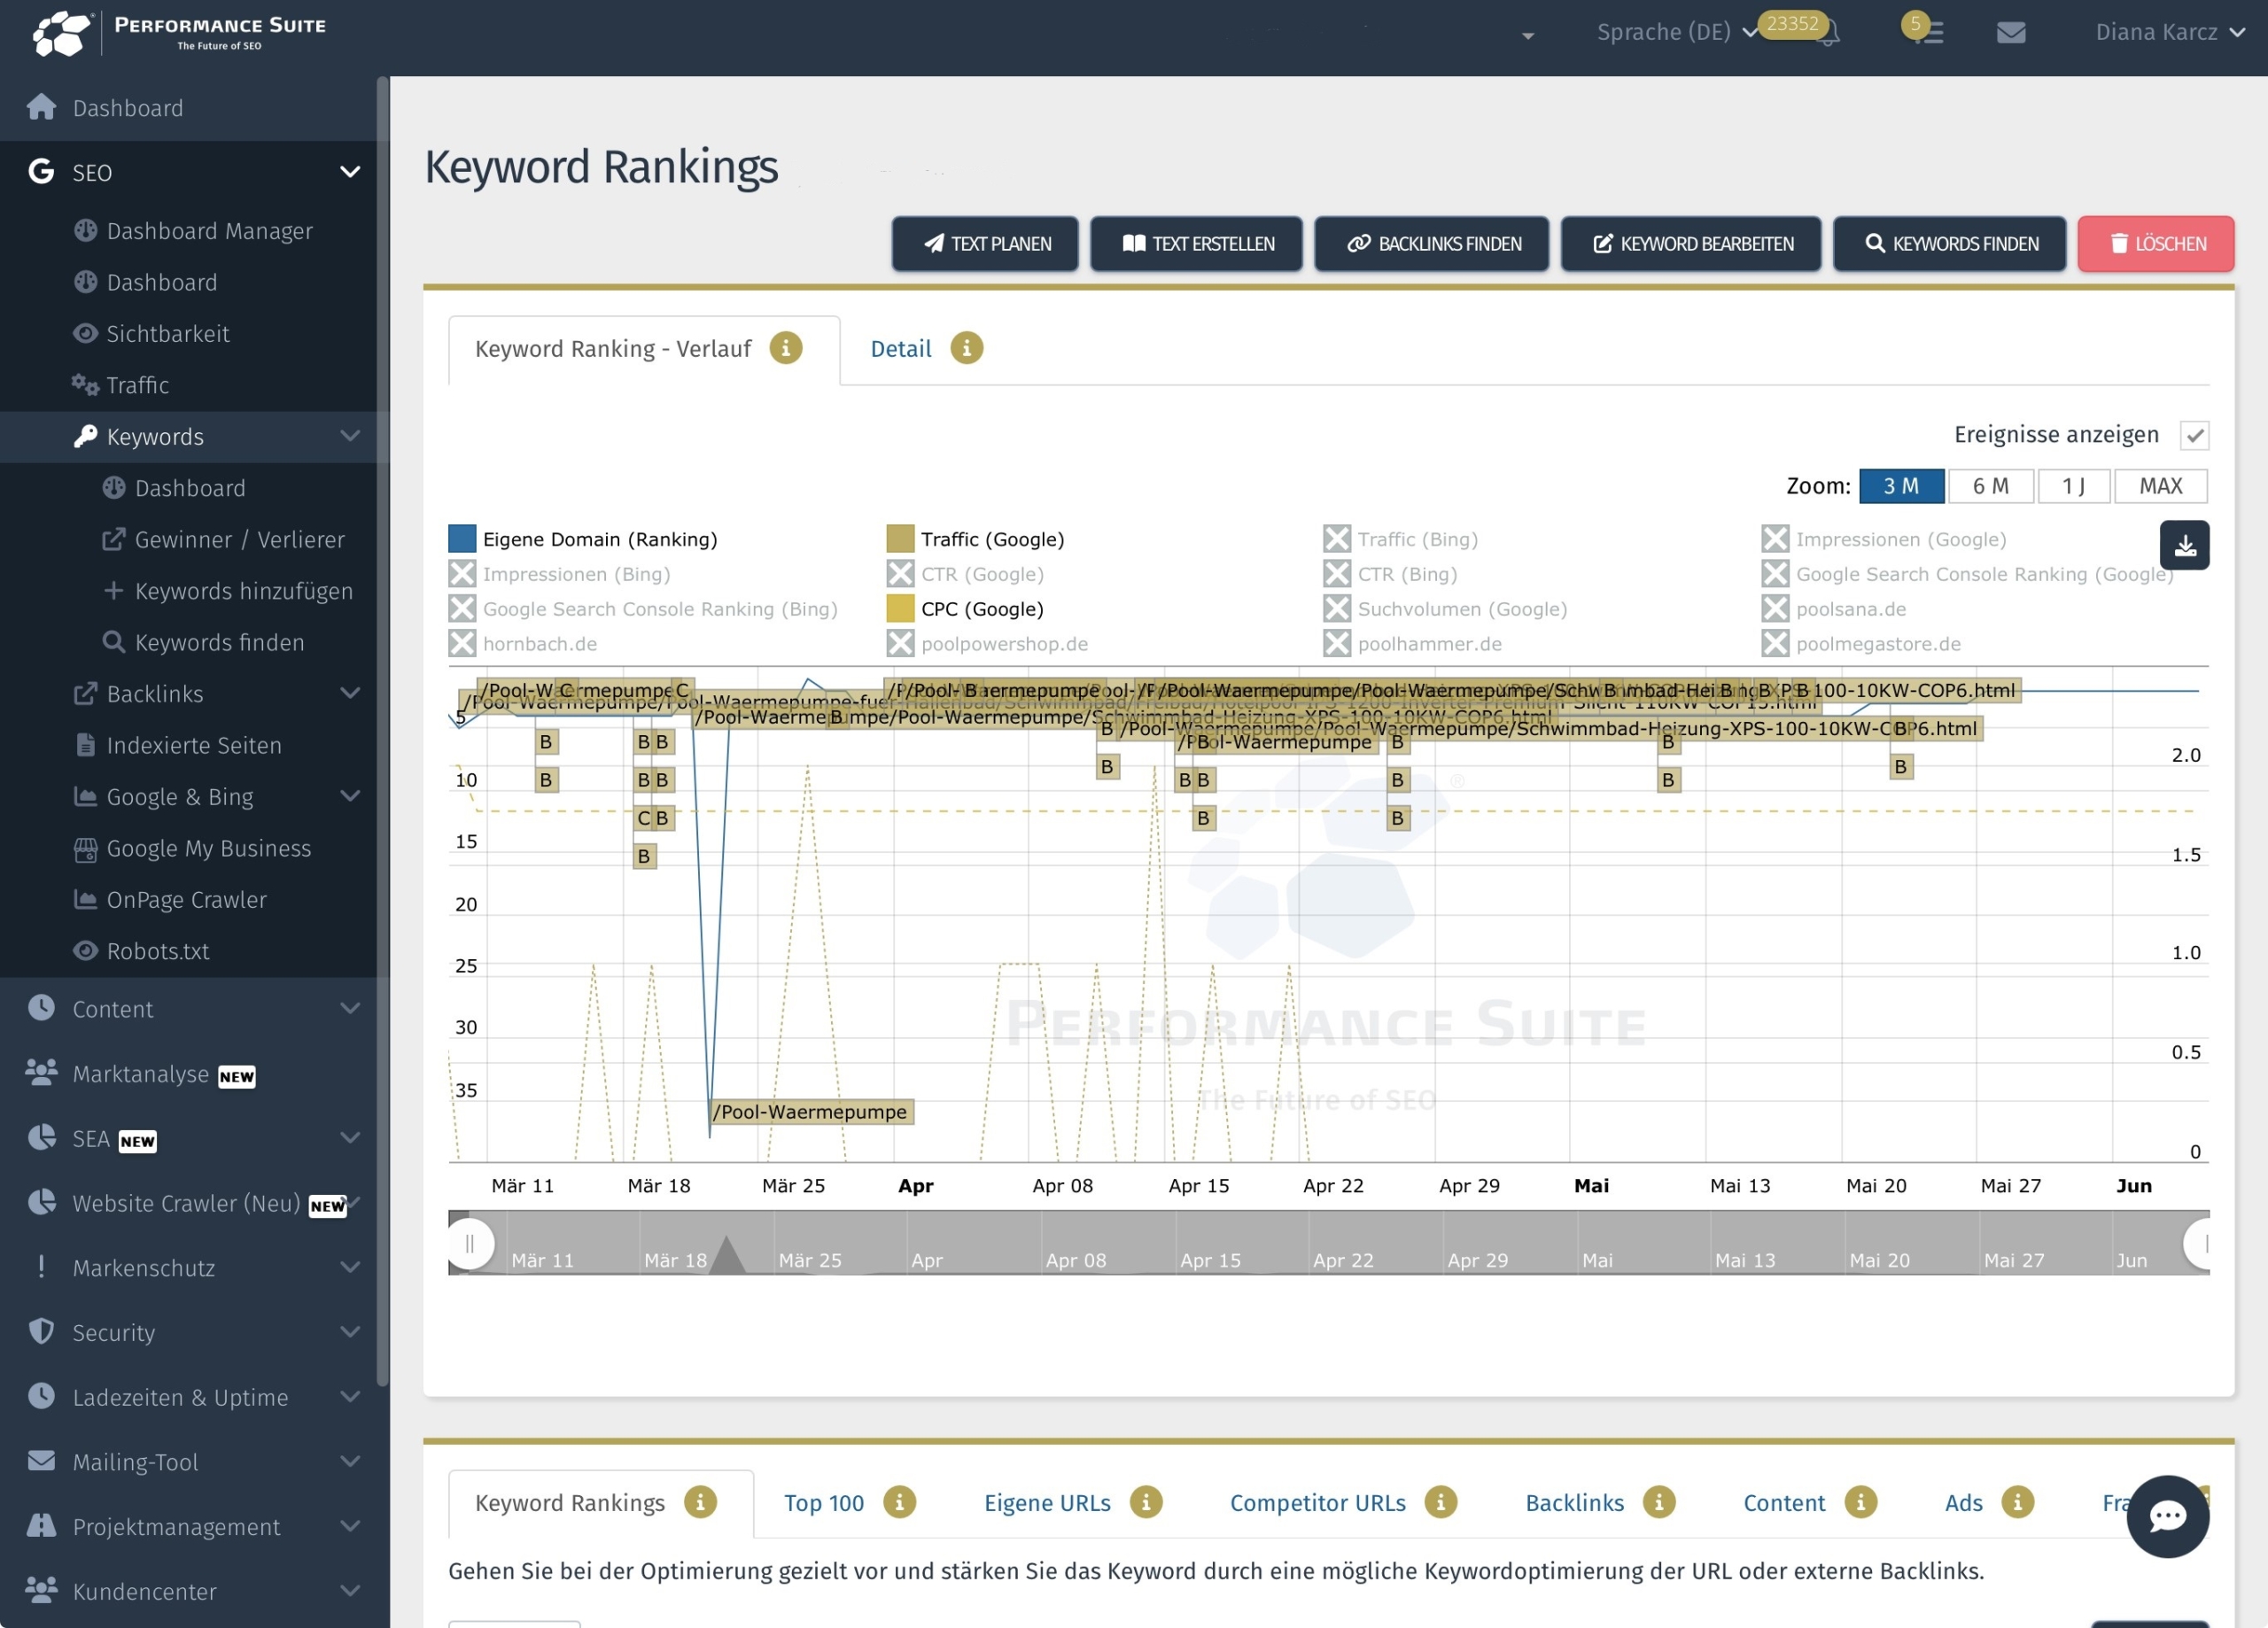
Task: Click the Dashboard Manager palette icon
Action: [86, 230]
